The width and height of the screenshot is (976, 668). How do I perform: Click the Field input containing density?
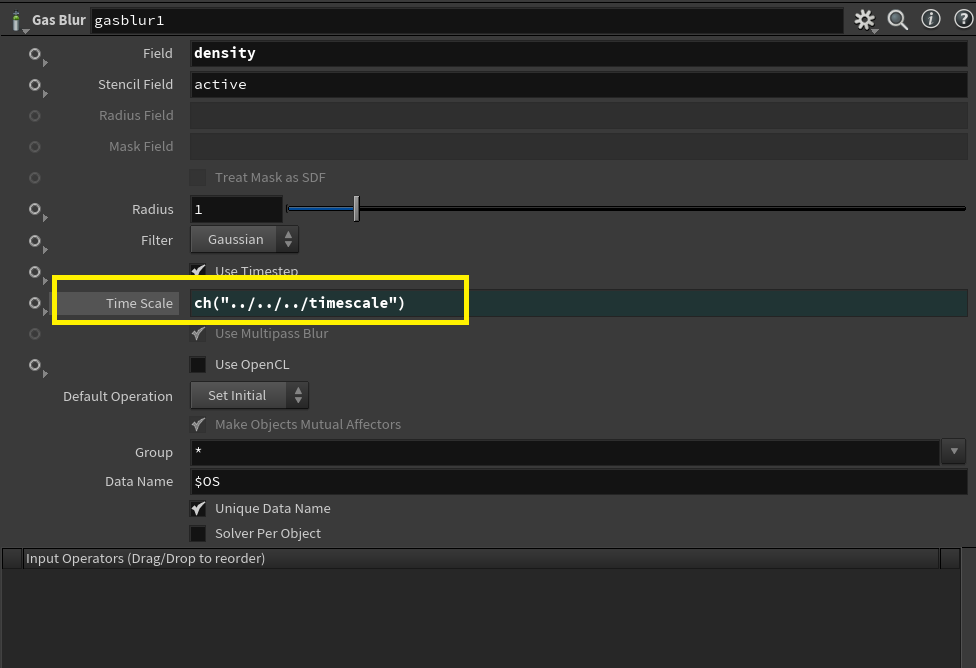point(578,54)
